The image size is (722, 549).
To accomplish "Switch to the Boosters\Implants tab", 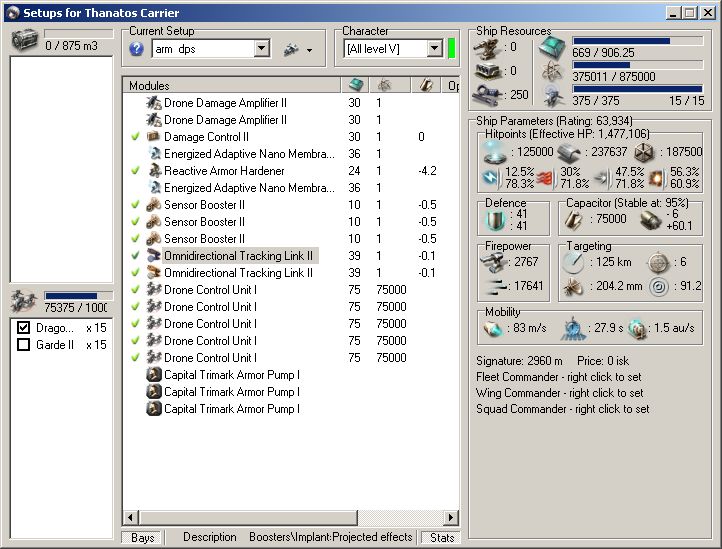I will [x=290, y=537].
